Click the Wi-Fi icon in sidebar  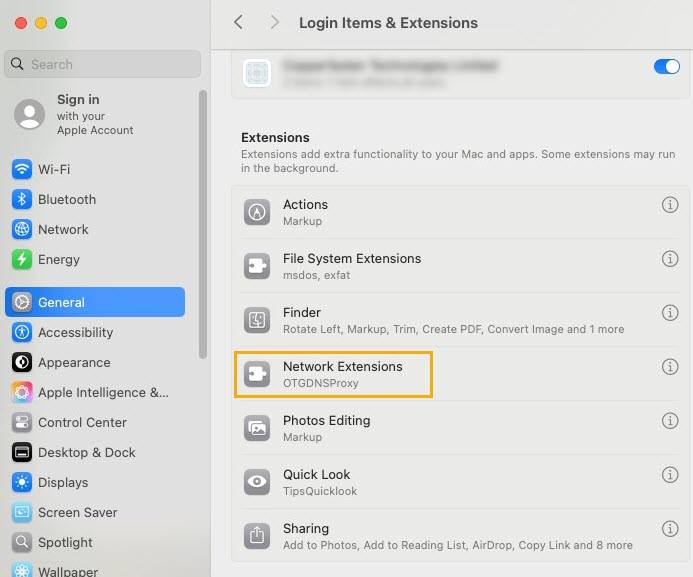22,170
